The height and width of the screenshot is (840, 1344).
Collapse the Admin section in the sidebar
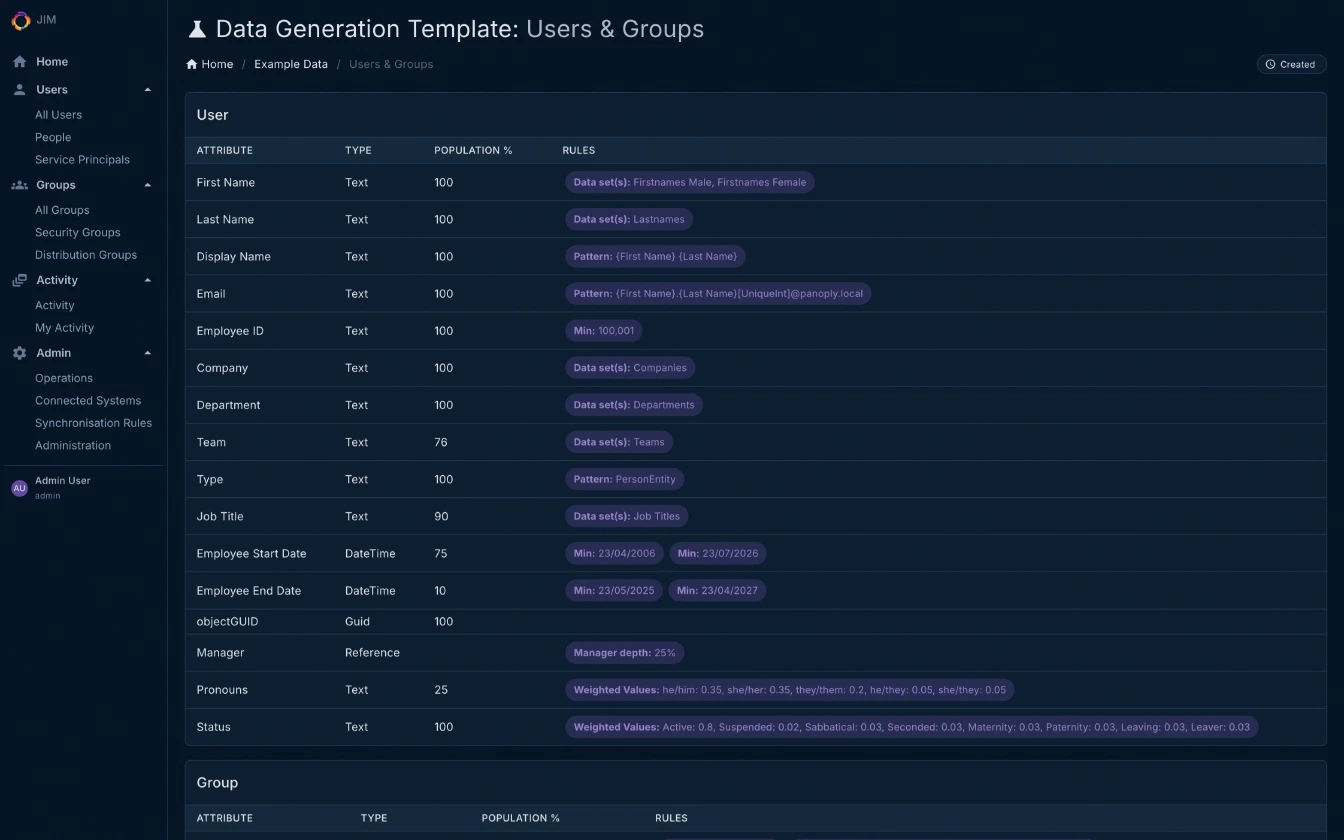point(147,353)
